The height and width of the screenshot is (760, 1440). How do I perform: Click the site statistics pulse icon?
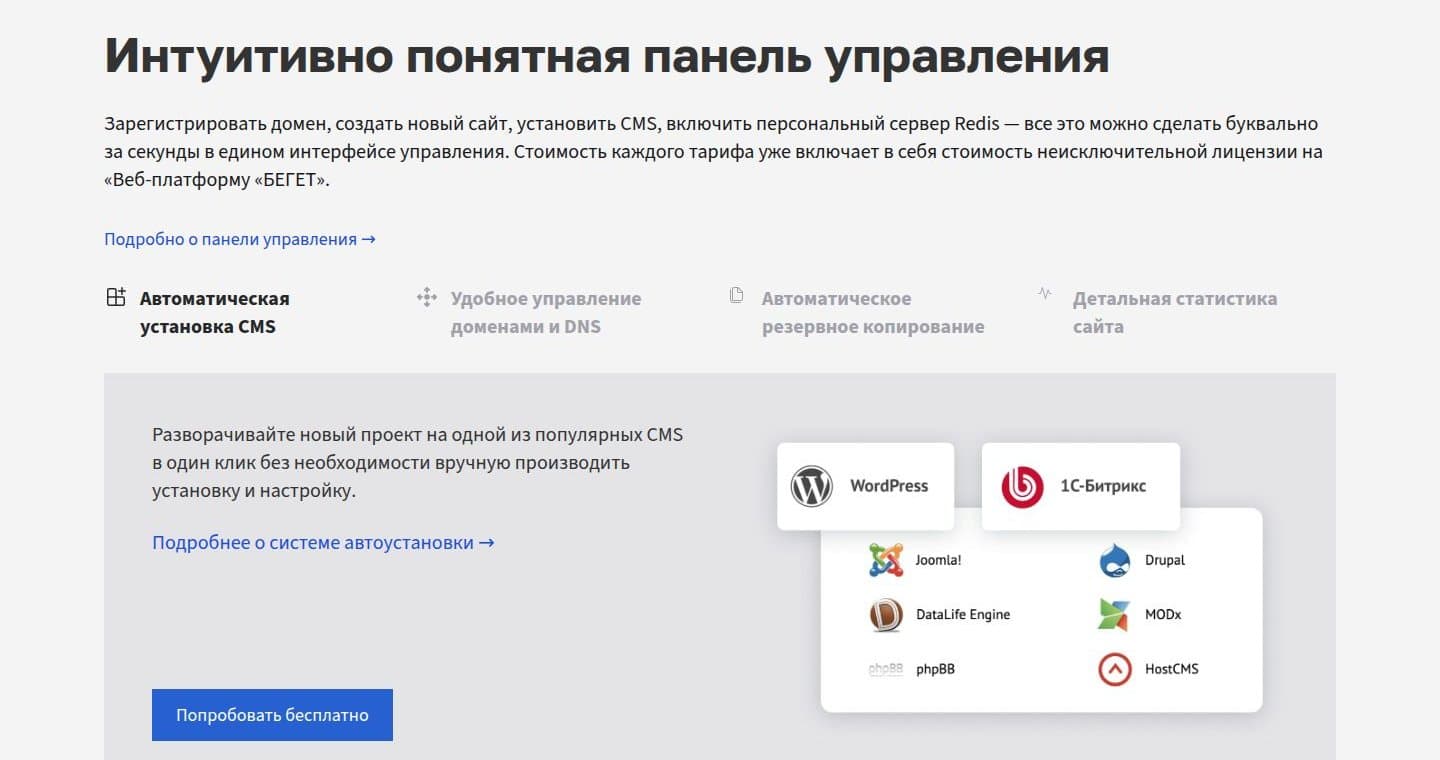(x=1045, y=294)
